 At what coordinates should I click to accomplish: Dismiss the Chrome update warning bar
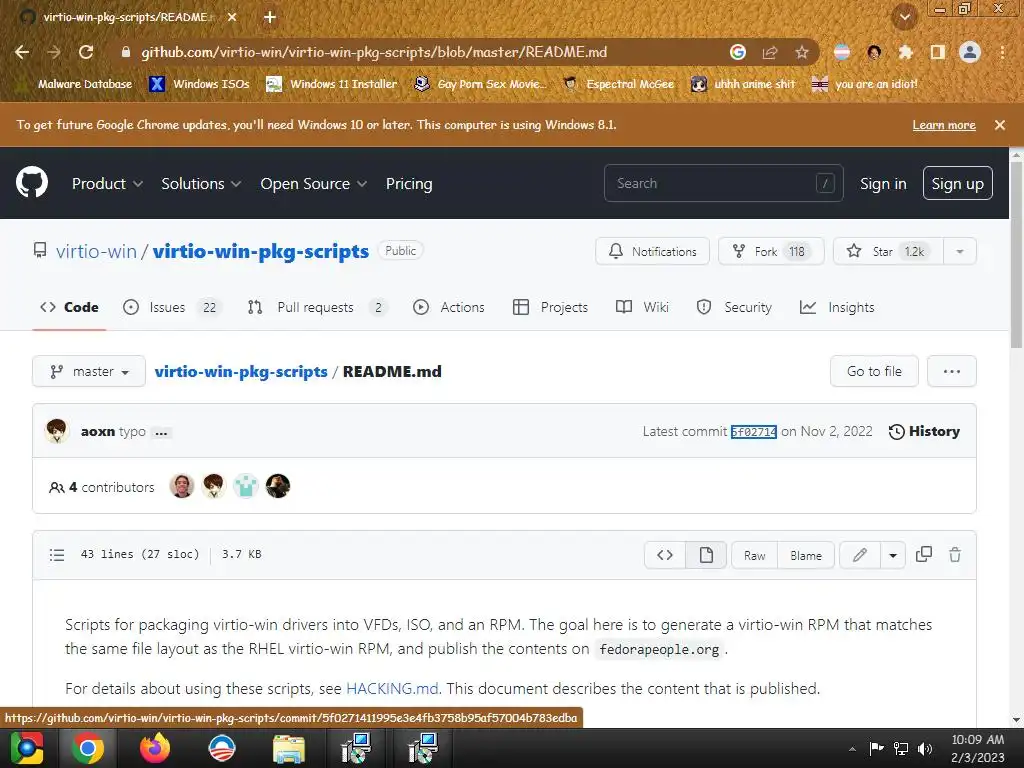[1000, 125]
